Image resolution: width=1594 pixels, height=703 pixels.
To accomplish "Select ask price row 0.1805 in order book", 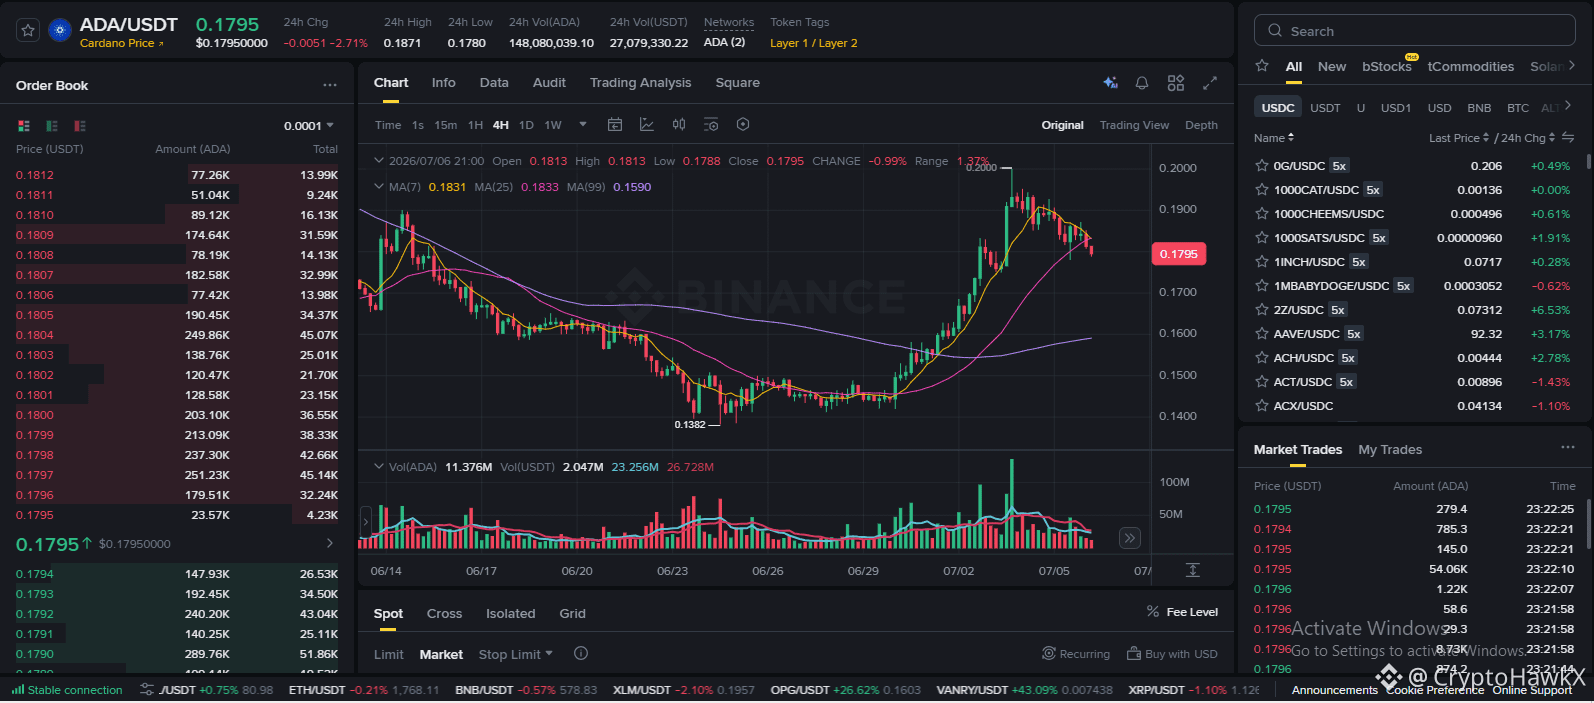I will pyautogui.click(x=177, y=315).
